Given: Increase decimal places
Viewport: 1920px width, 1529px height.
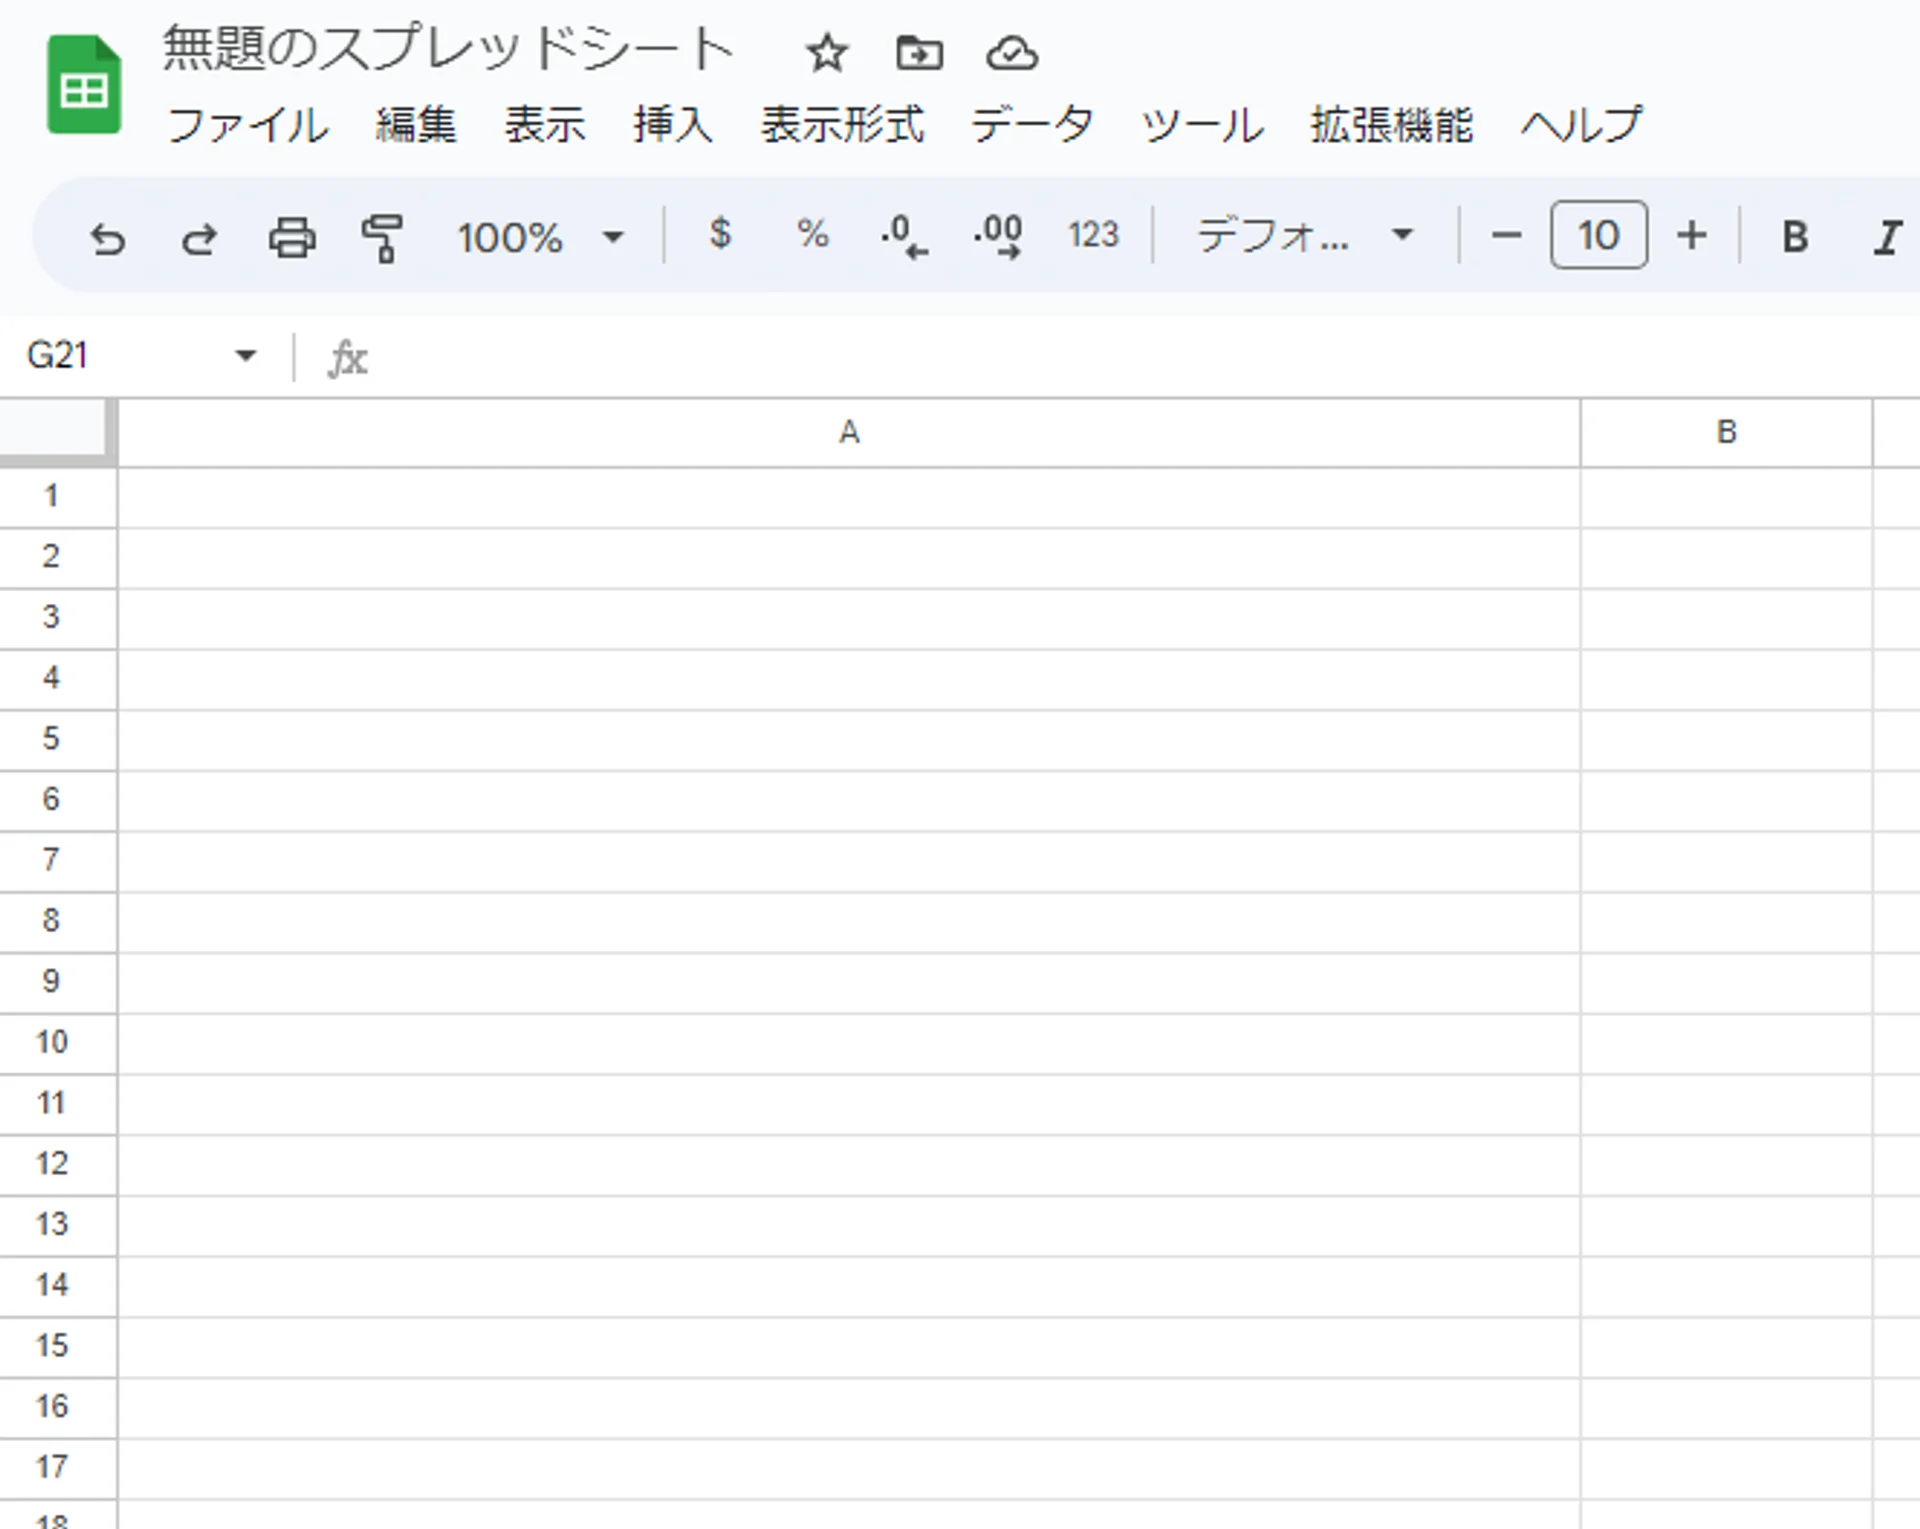Looking at the screenshot, I should click(x=998, y=237).
